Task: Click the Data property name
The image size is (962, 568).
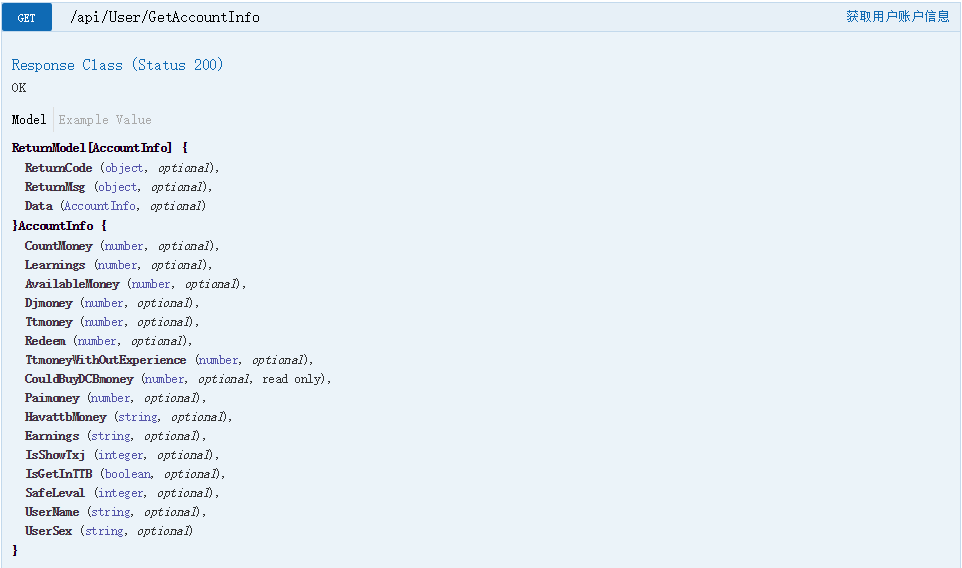Action: click(39, 206)
